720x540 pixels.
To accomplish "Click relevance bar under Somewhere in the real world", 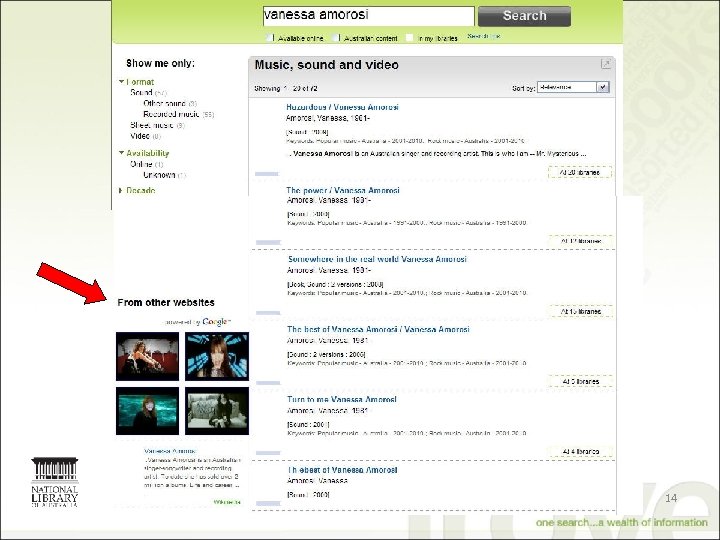I will point(268,313).
